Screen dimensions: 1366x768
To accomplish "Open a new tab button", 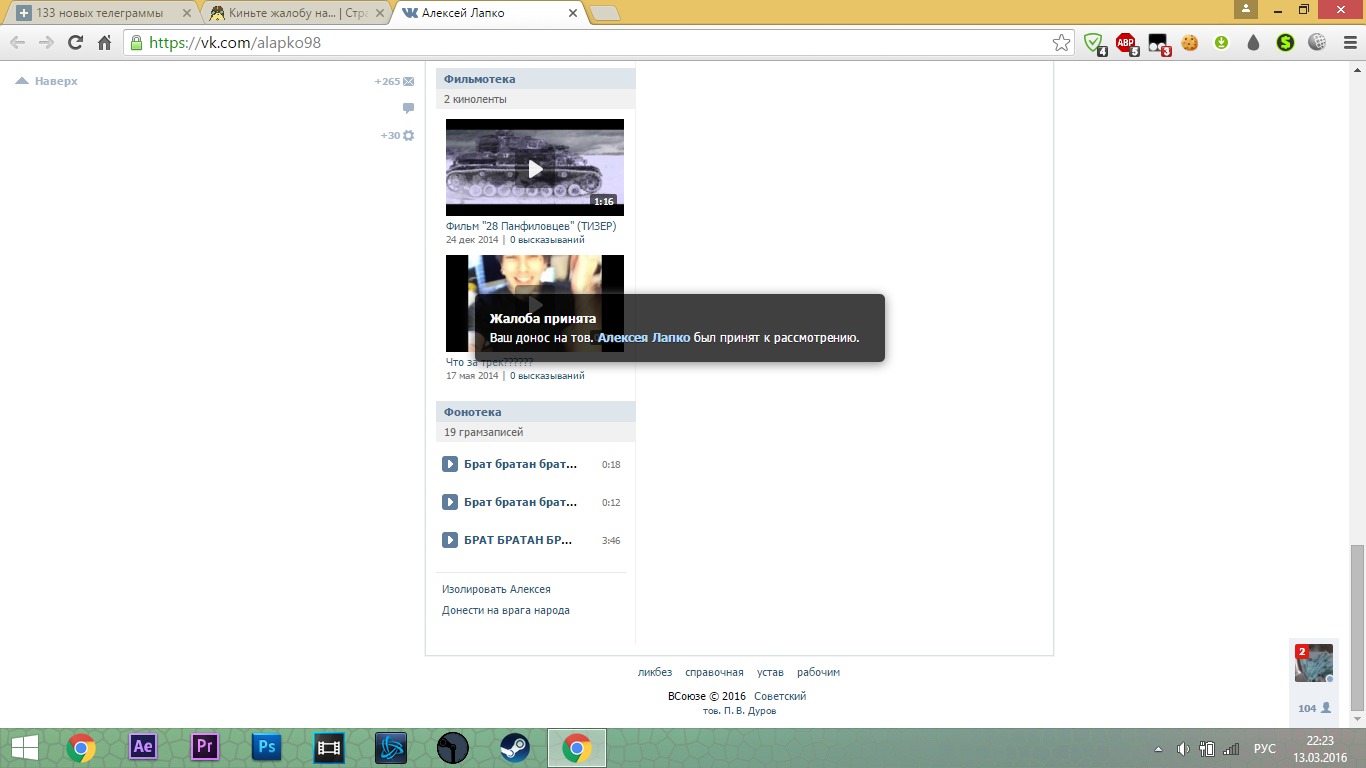I will point(605,13).
